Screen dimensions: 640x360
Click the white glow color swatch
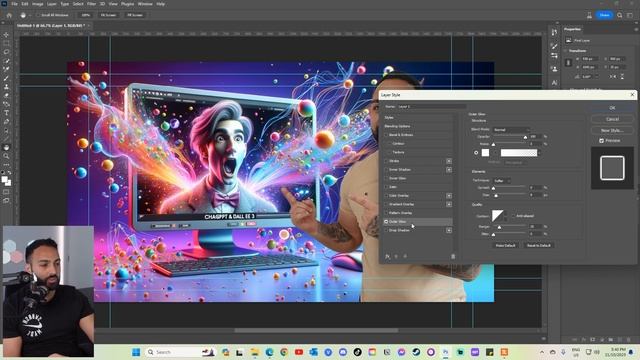pos(485,153)
